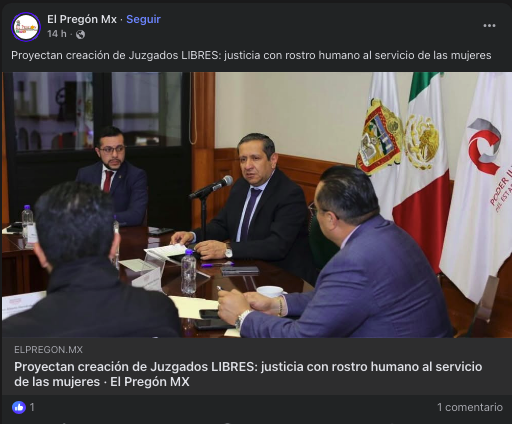Click the ELPREGON.MX domain label

click(x=48, y=350)
